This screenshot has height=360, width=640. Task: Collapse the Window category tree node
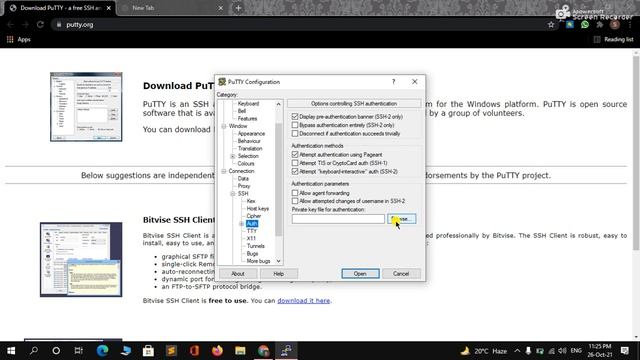(x=224, y=126)
